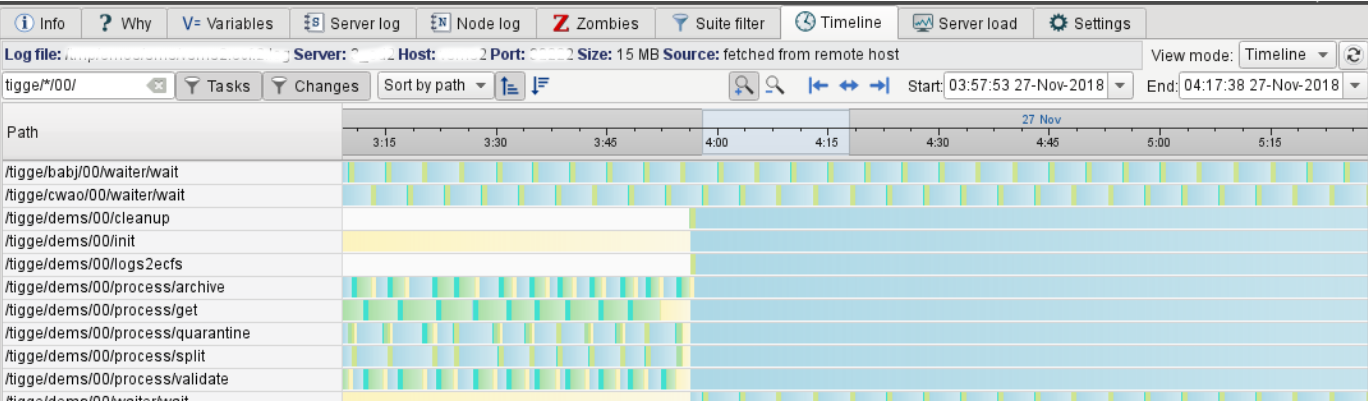Click the Path column header
The image size is (1368, 401).
(x=170, y=133)
